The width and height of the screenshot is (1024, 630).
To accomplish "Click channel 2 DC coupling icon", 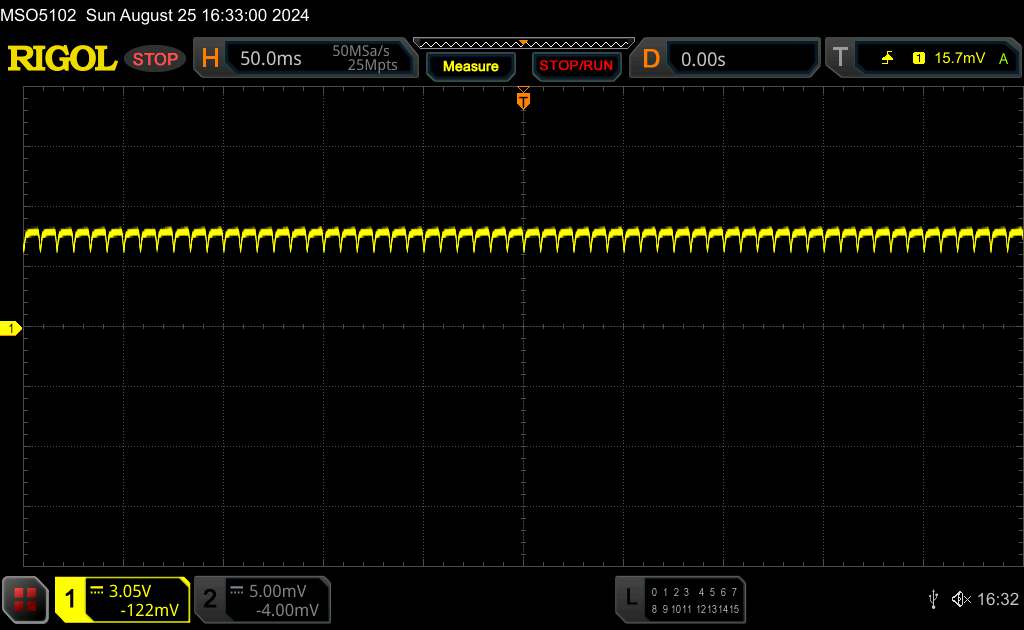I will tap(237, 590).
